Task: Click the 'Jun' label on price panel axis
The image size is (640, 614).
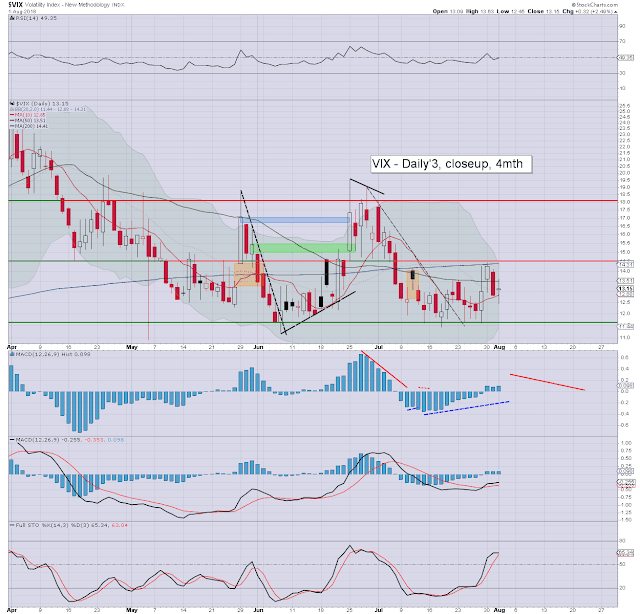Action: coord(258,347)
